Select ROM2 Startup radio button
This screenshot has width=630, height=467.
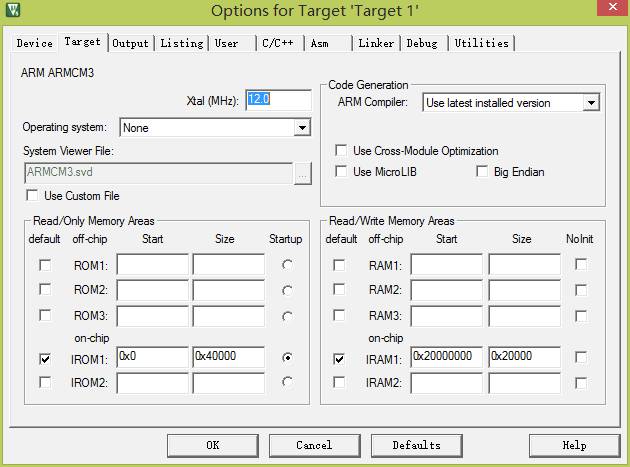287,290
